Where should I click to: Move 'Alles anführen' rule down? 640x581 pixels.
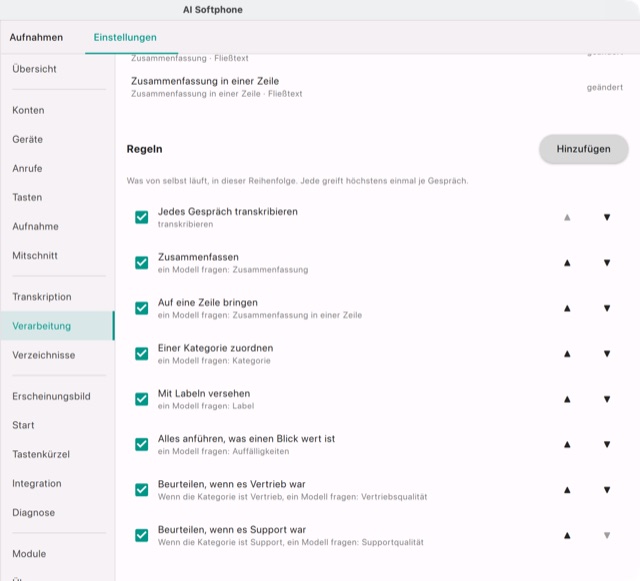pos(607,444)
